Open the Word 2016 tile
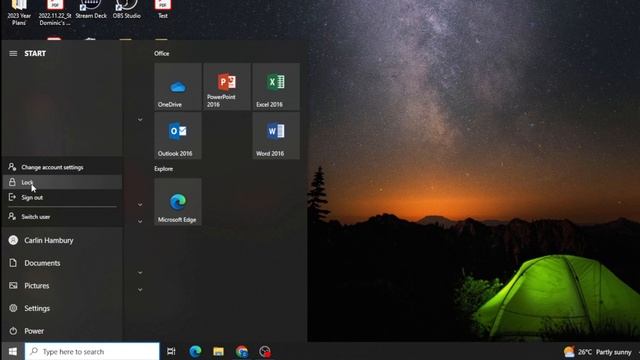Screen dimensions: 640x360 coord(276,136)
